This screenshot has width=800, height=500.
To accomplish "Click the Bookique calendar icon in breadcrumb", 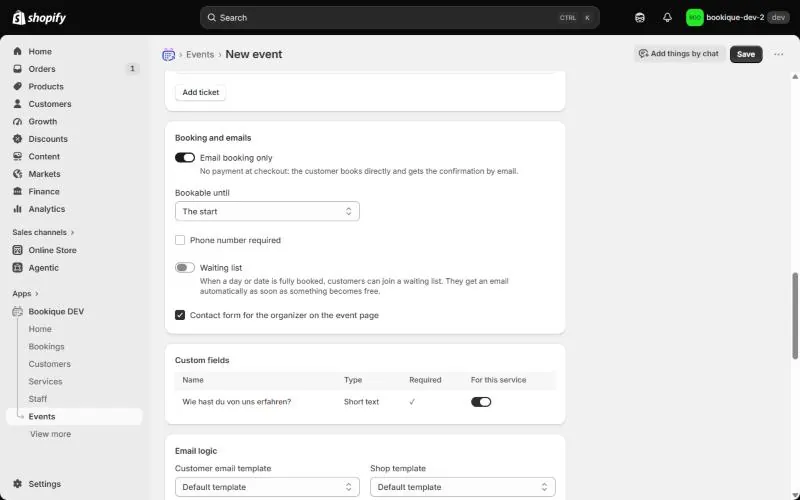I will click(168, 55).
